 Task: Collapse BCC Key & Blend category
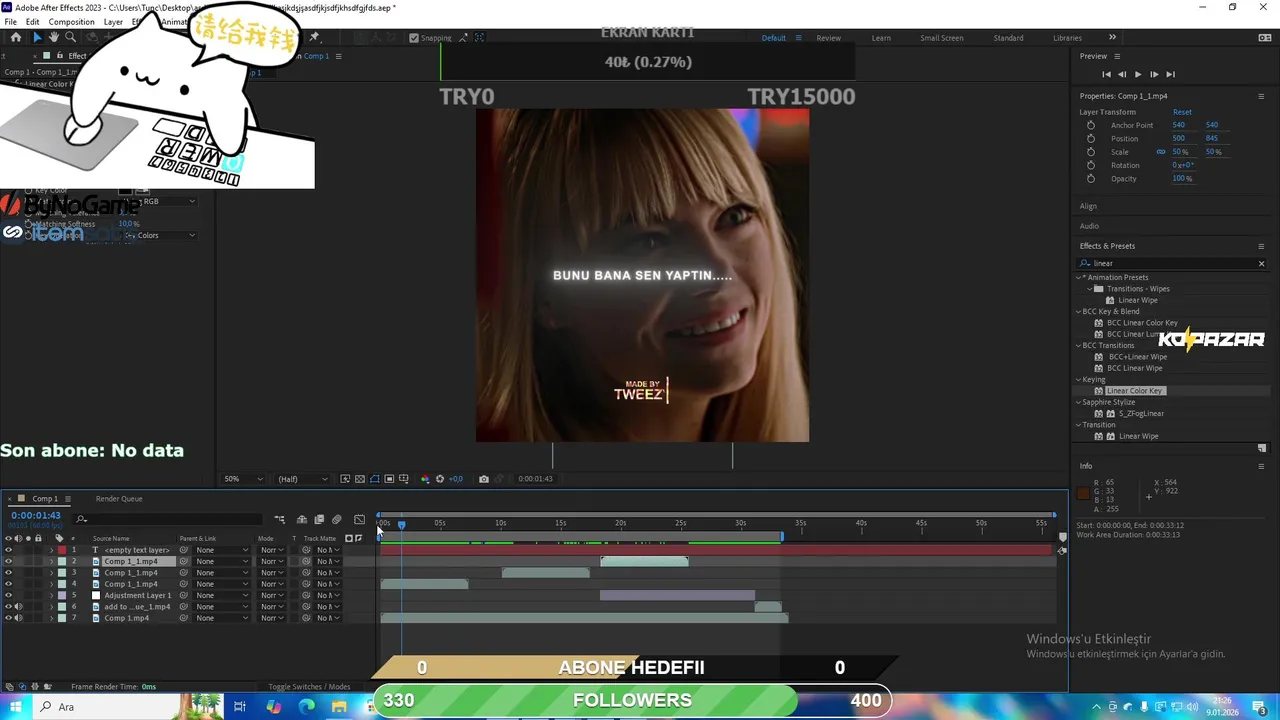[1079, 311]
